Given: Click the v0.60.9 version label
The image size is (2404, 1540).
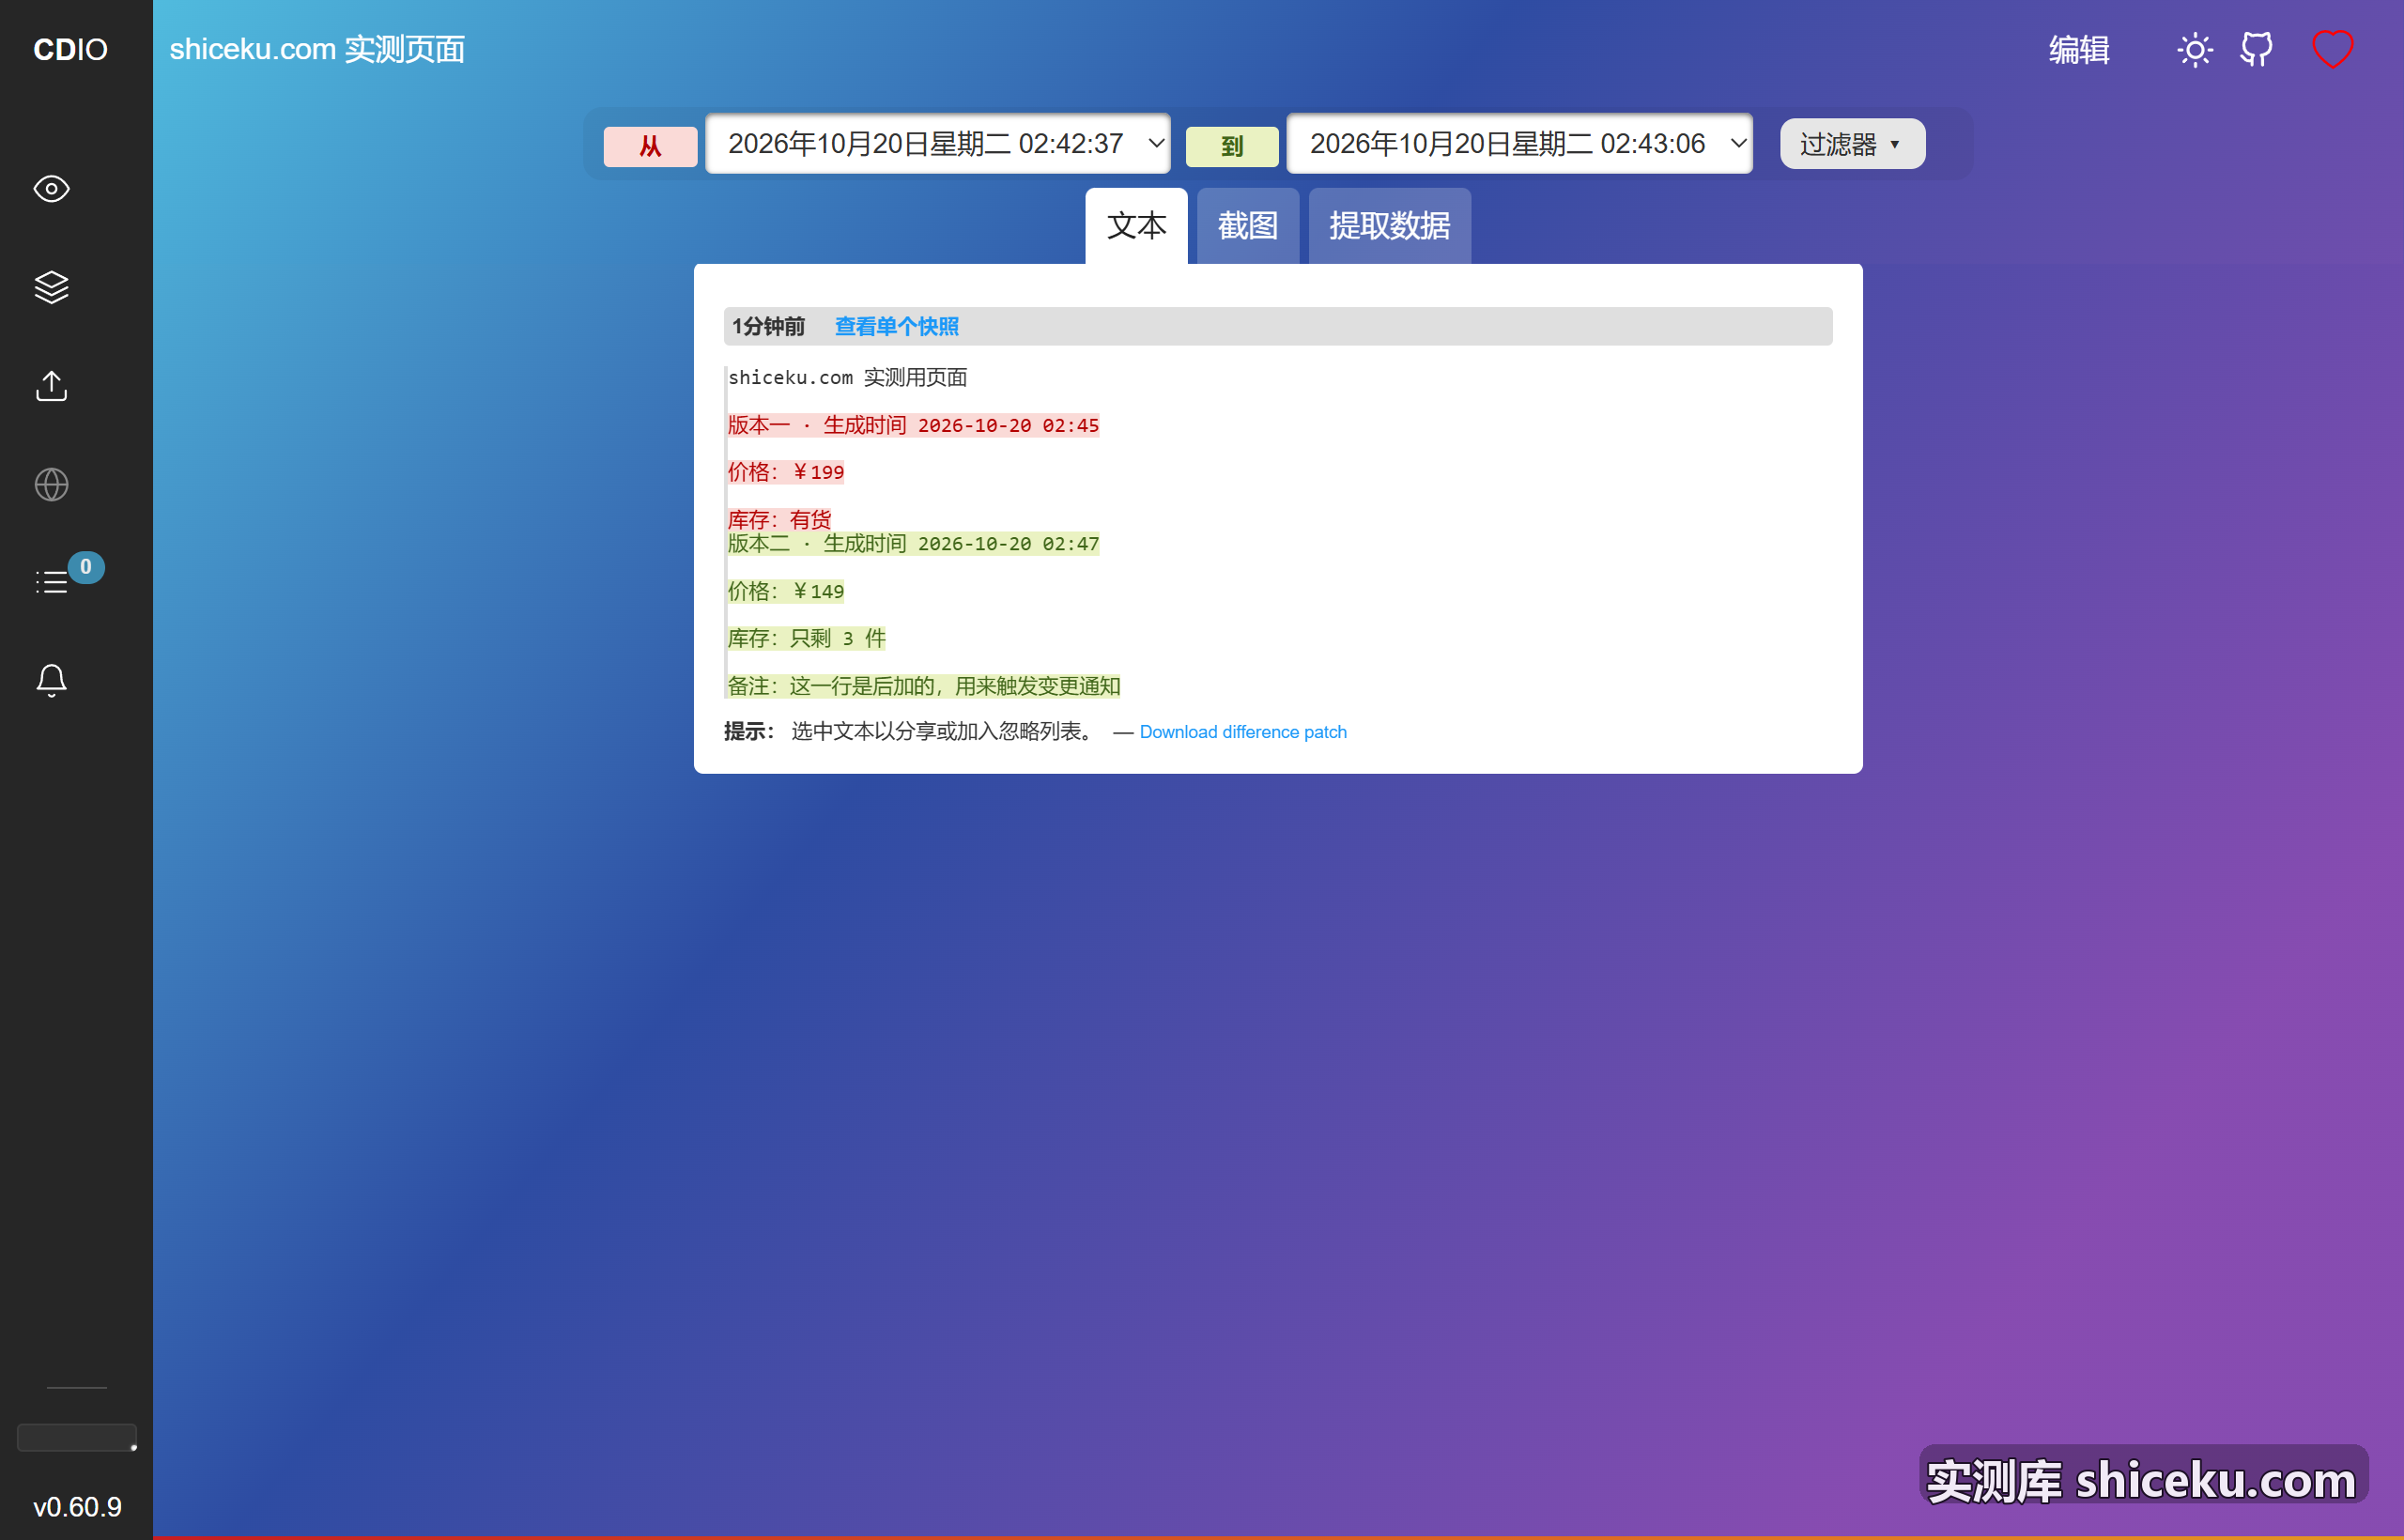Looking at the screenshot, I should pyautogui.click(x=77, y=1506).
